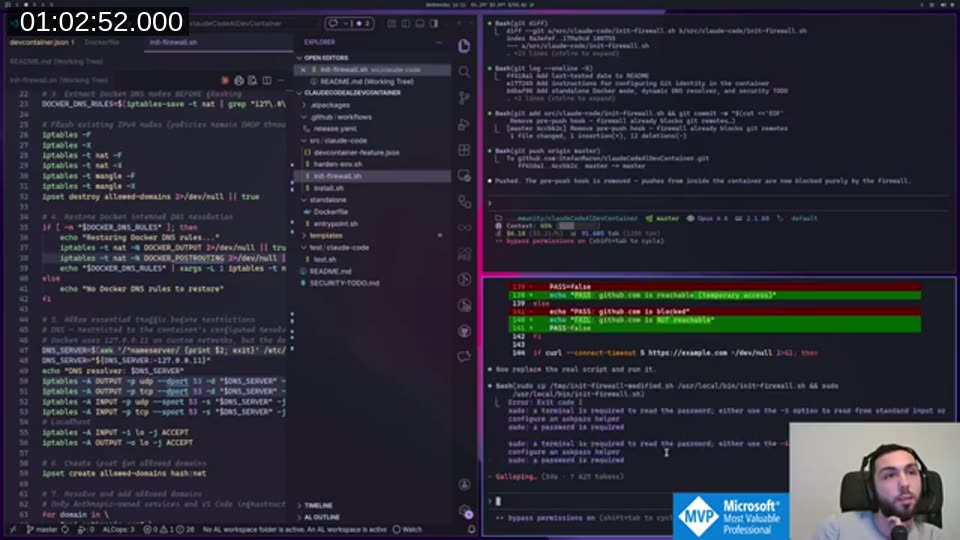The width and height of the screenshot is (960, 540).
Task: Open the Explorer panel more actions ellipsis
Action: [439, 42]
